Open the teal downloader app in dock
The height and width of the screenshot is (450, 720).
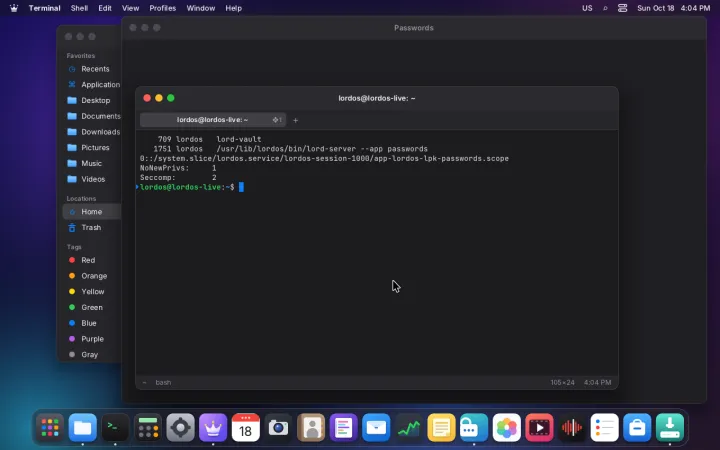click(x=669, y=428)
